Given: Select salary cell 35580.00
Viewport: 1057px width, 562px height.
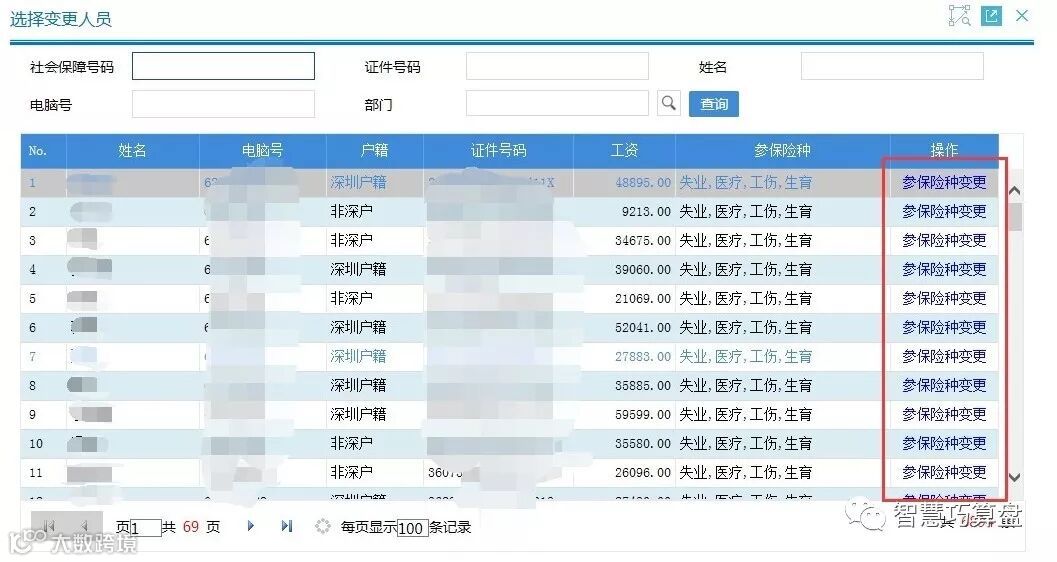Looking at the screenshot, I should (x=642, y=443).
